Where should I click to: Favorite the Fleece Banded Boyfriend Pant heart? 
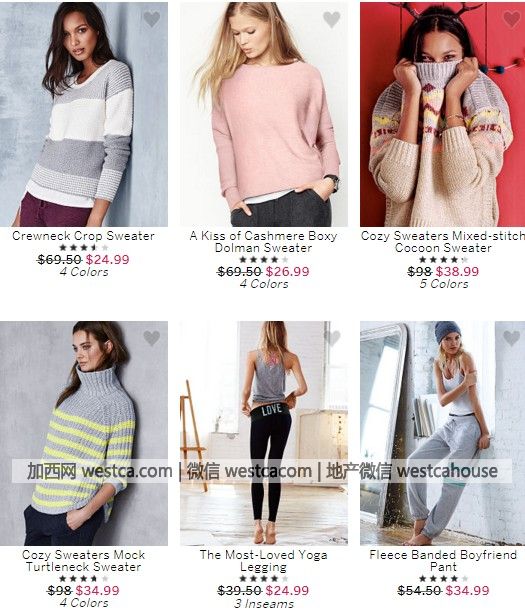click(x=511, y=338)
